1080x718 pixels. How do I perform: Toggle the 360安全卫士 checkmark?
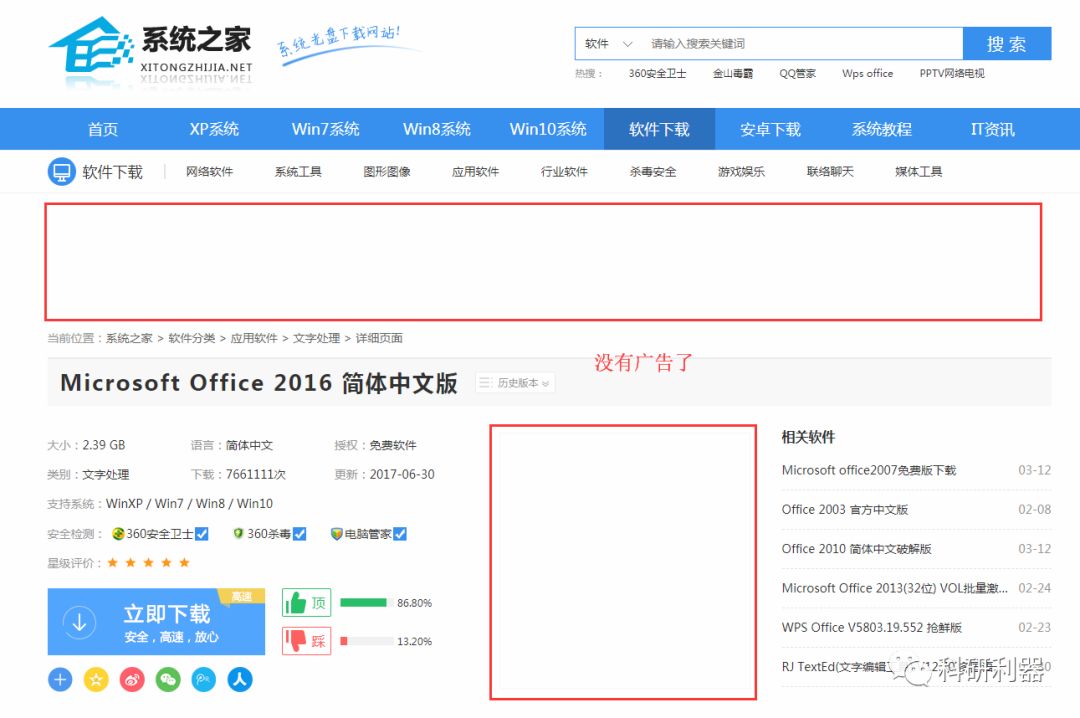click(202, 534)
